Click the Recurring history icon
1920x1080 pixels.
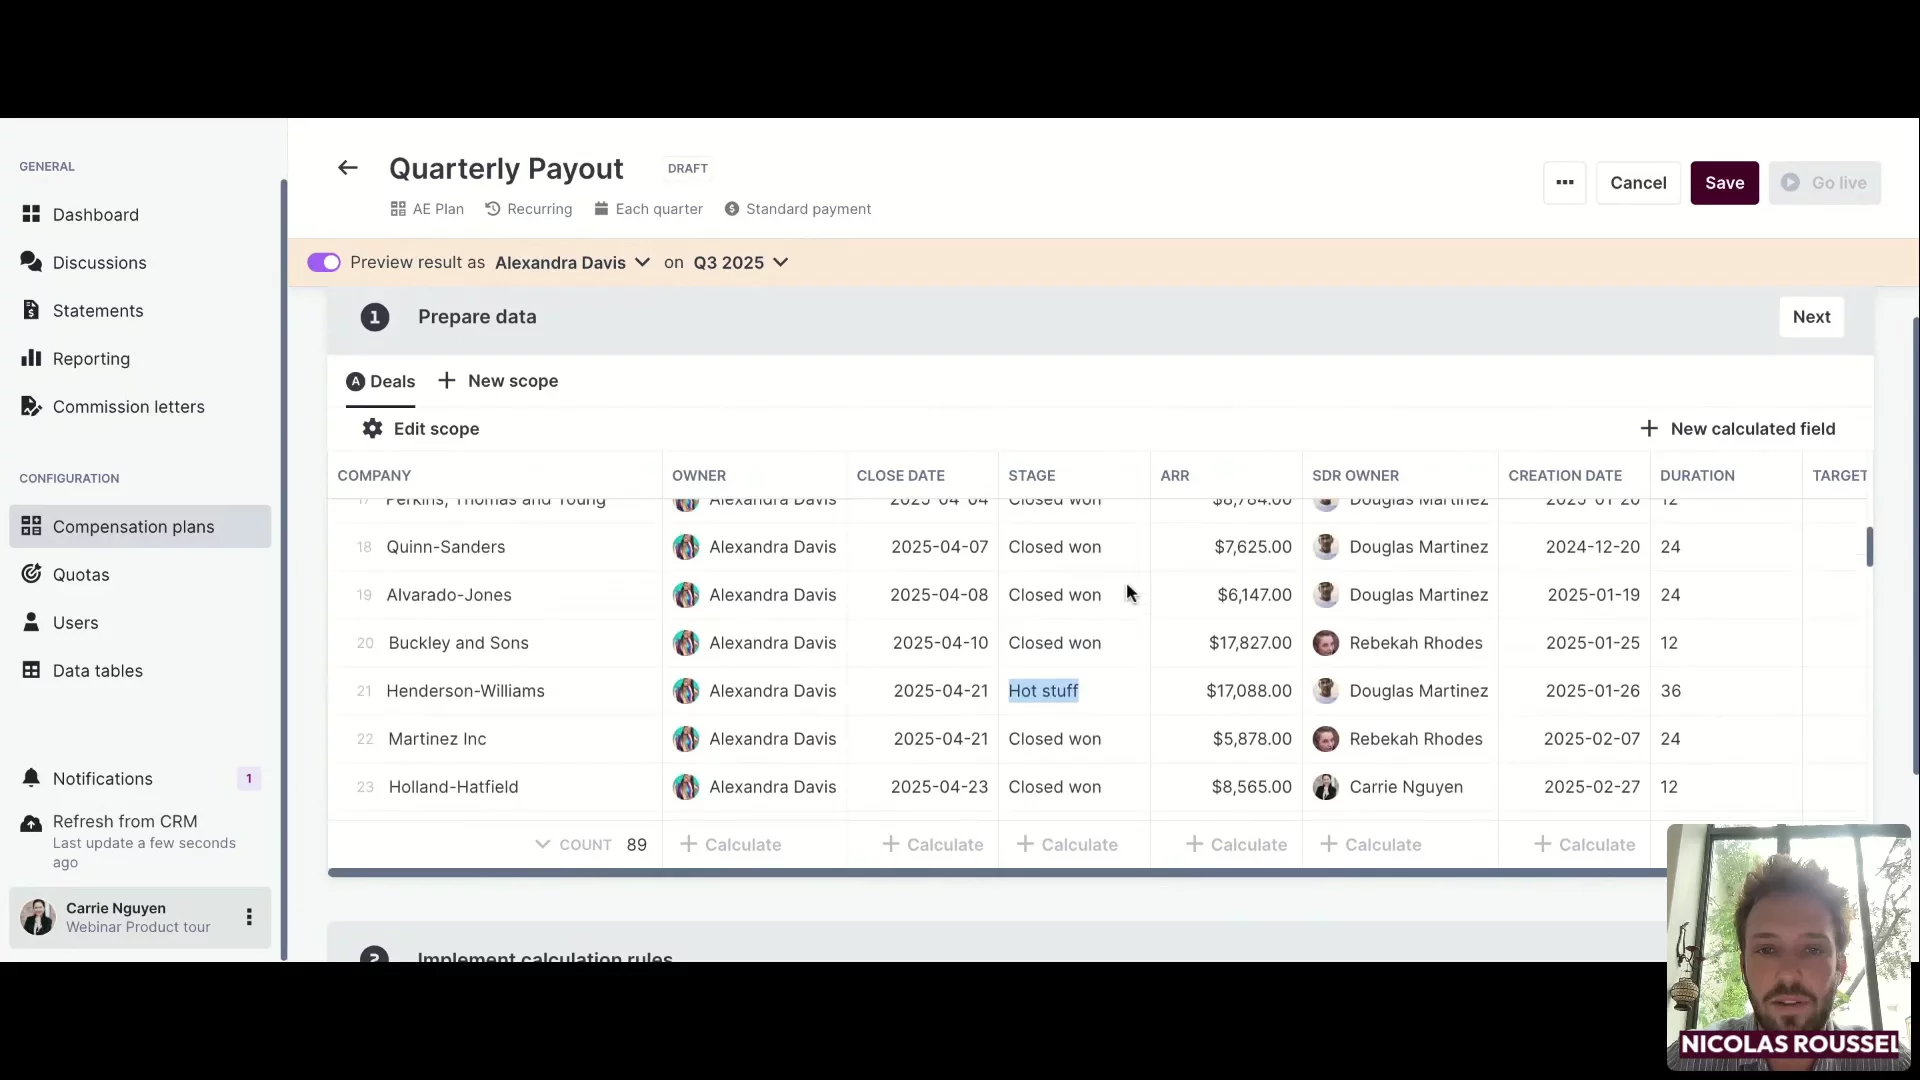(x=493, y=209)
